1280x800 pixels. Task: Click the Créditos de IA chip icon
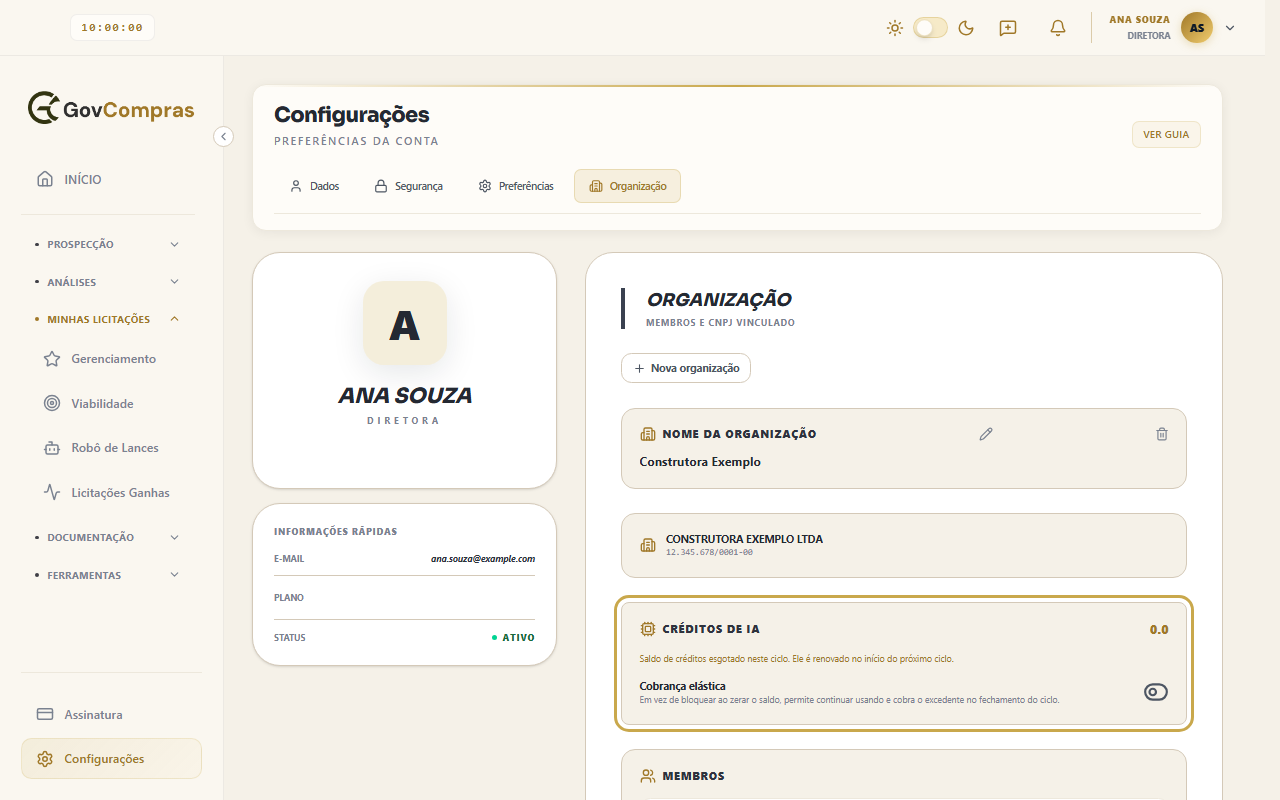click(x=648, y=629)
